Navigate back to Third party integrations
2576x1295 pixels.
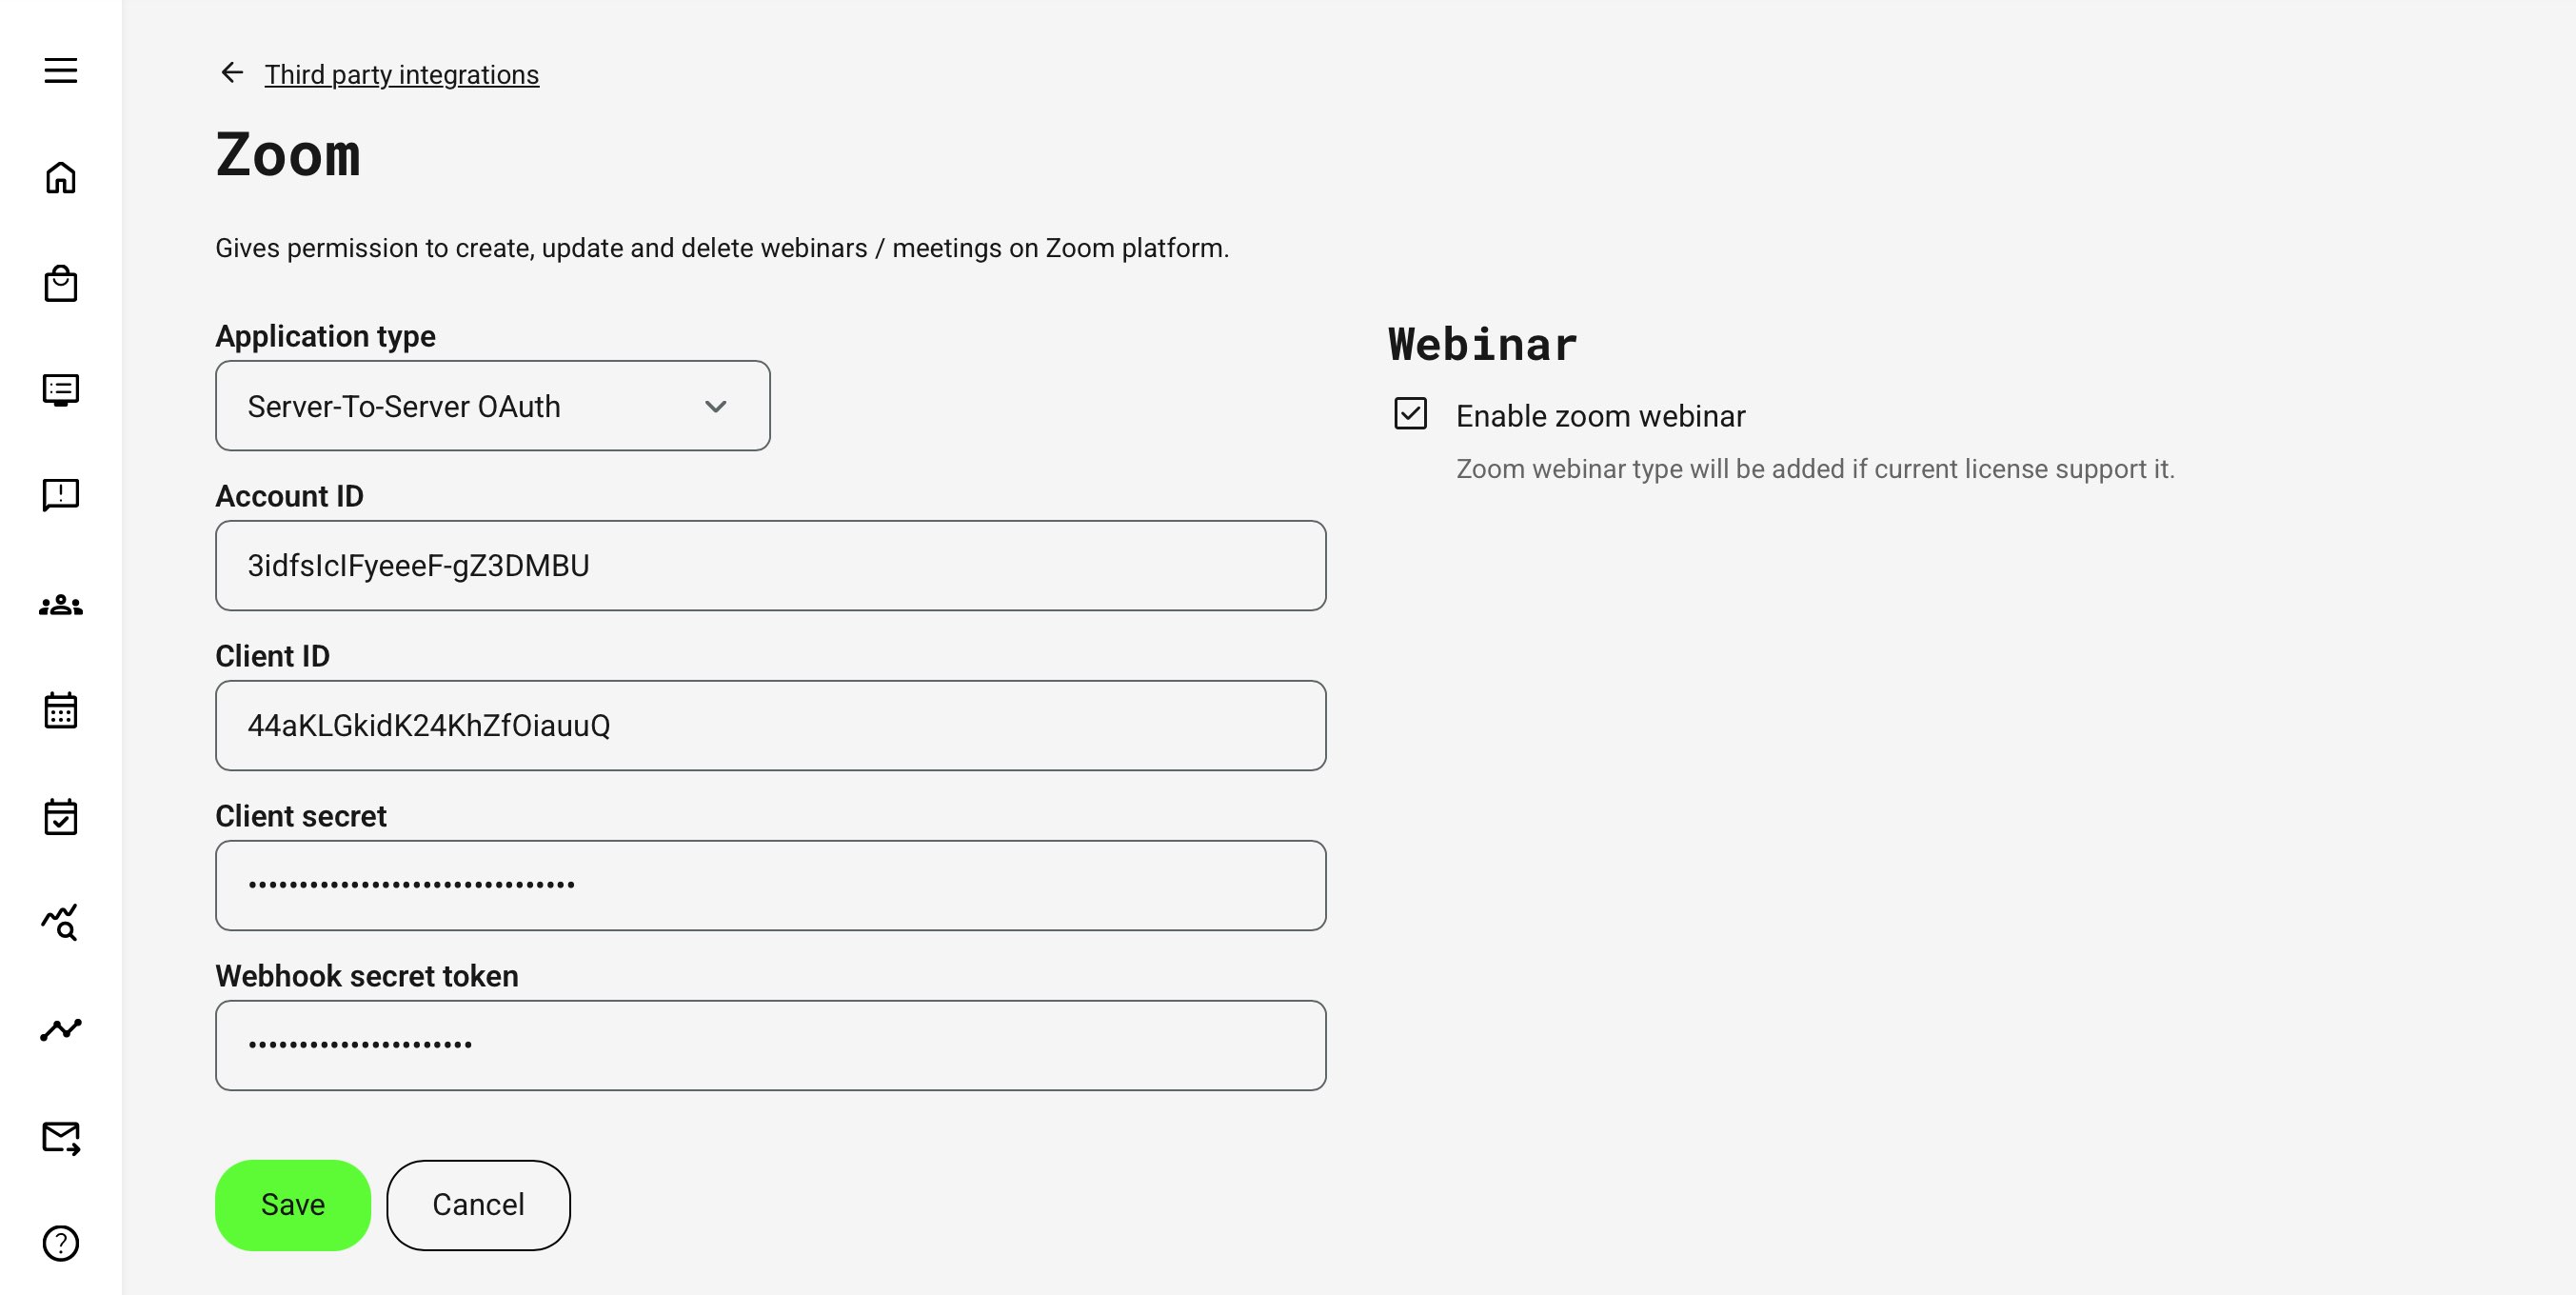pyautogui.click(x=401, y=73)
